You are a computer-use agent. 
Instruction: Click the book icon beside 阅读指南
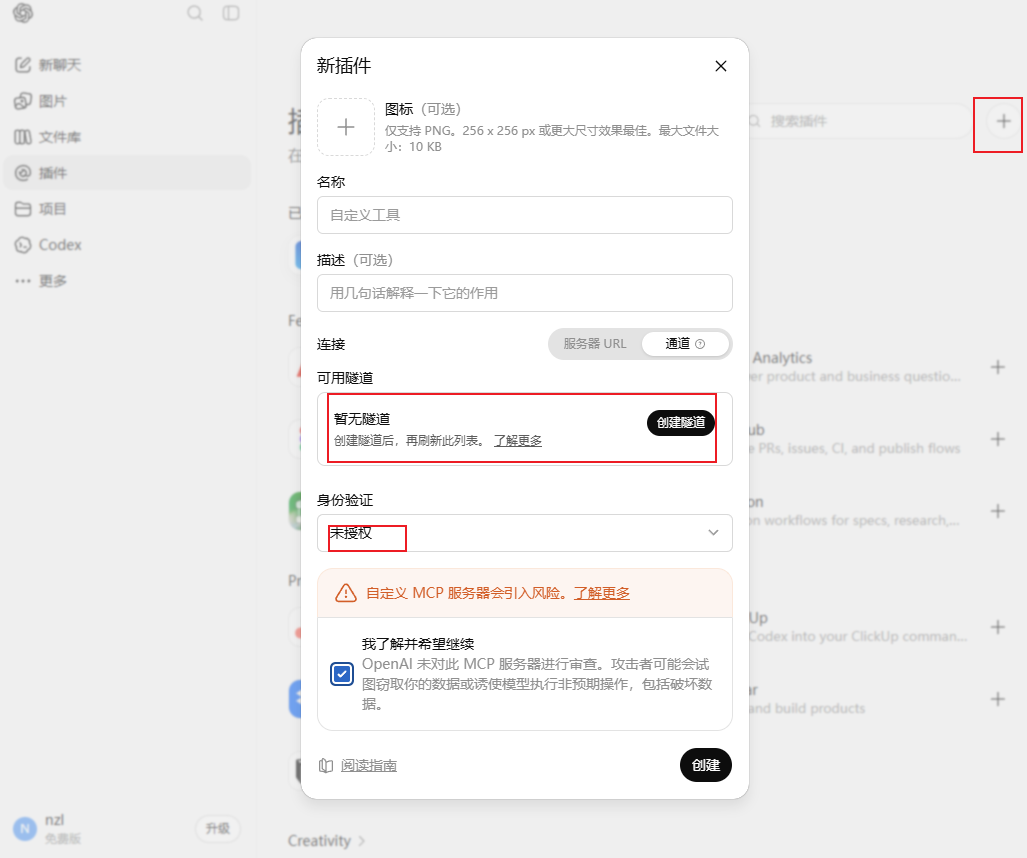326,766
